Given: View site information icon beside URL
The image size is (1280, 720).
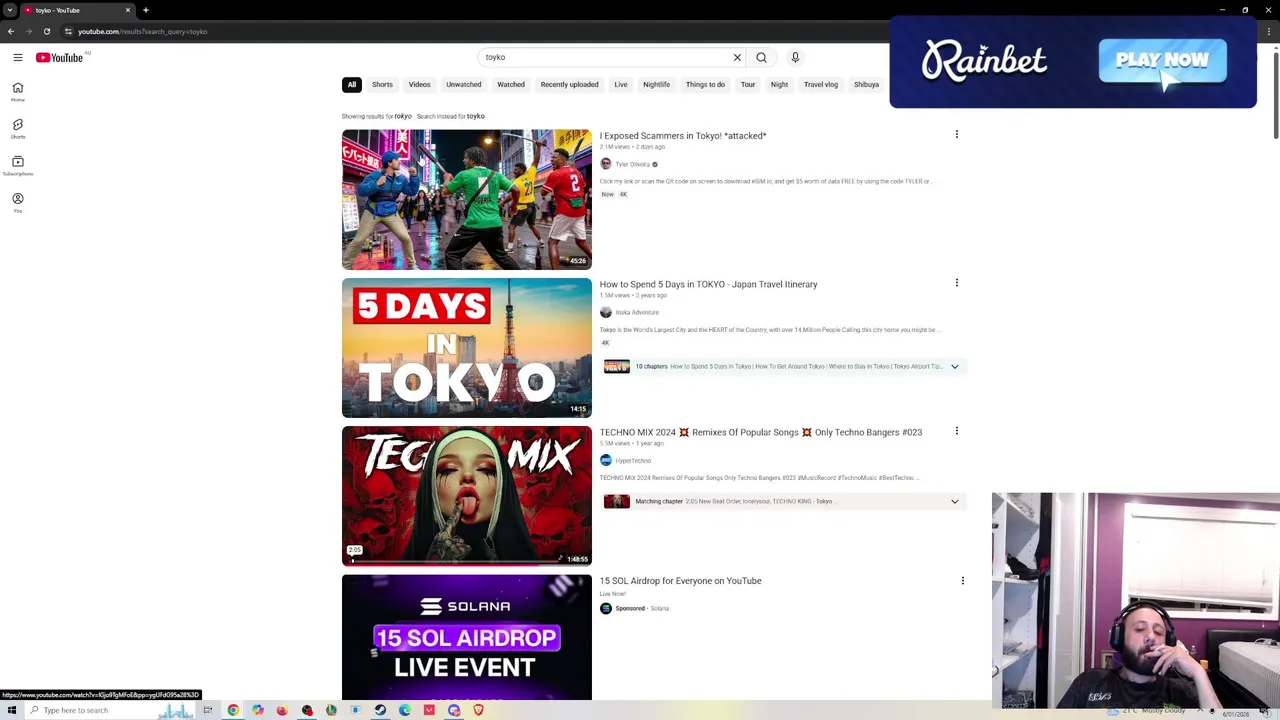Looking at the screenshot, I should click(x=68, y=31).
